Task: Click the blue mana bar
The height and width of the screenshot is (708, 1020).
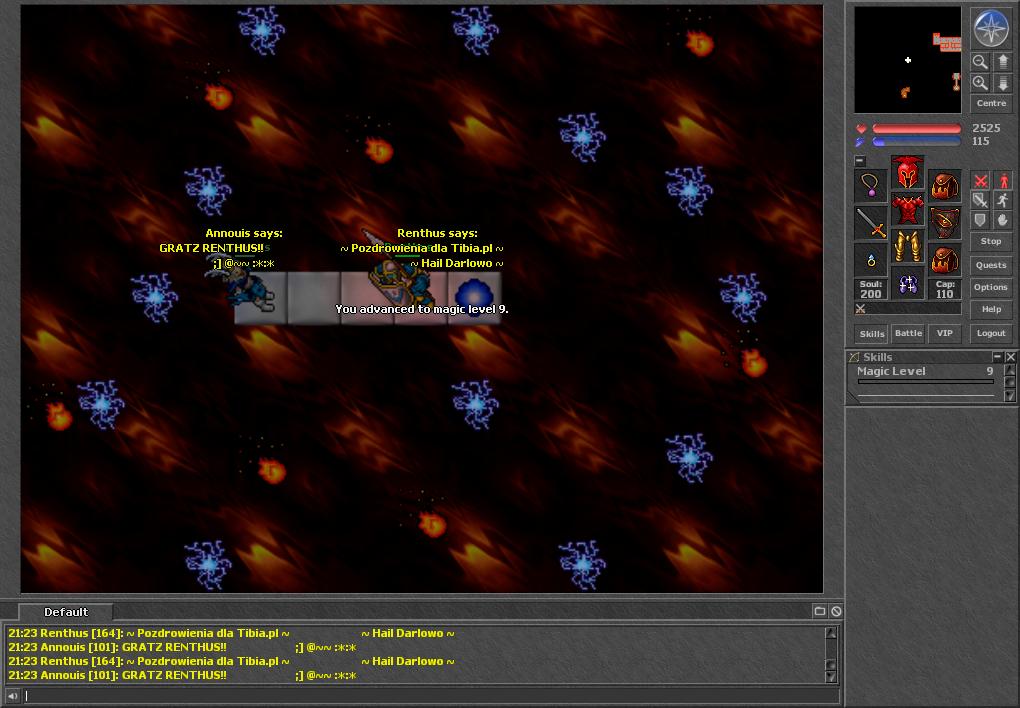Action: (x=917, y=141)
